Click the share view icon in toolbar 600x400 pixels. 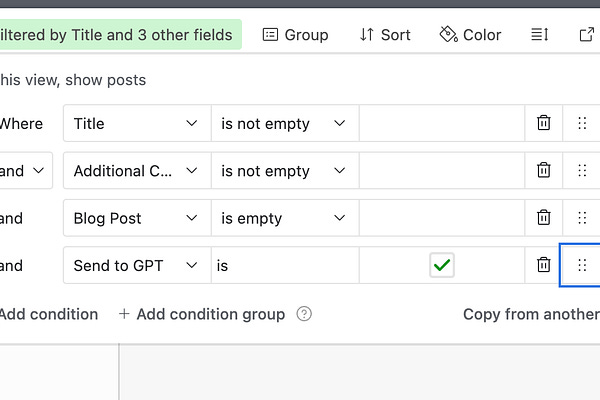point(586,34)
